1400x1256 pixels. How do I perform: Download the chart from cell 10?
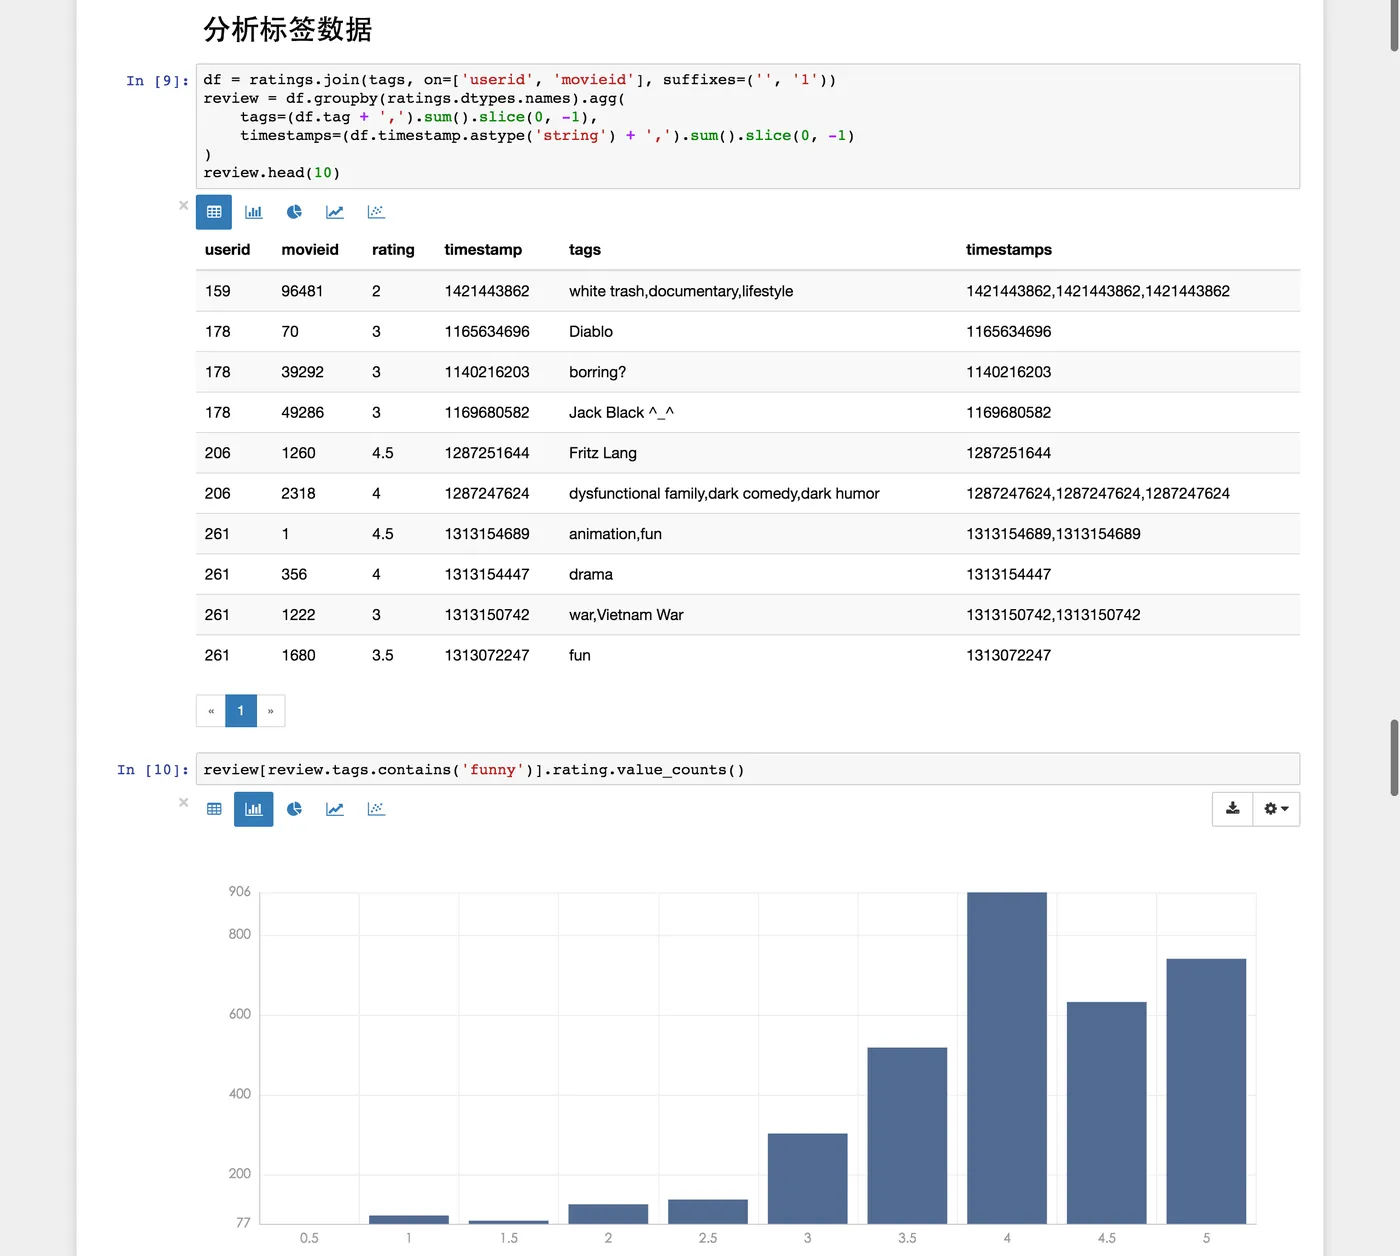[1233, 809]
